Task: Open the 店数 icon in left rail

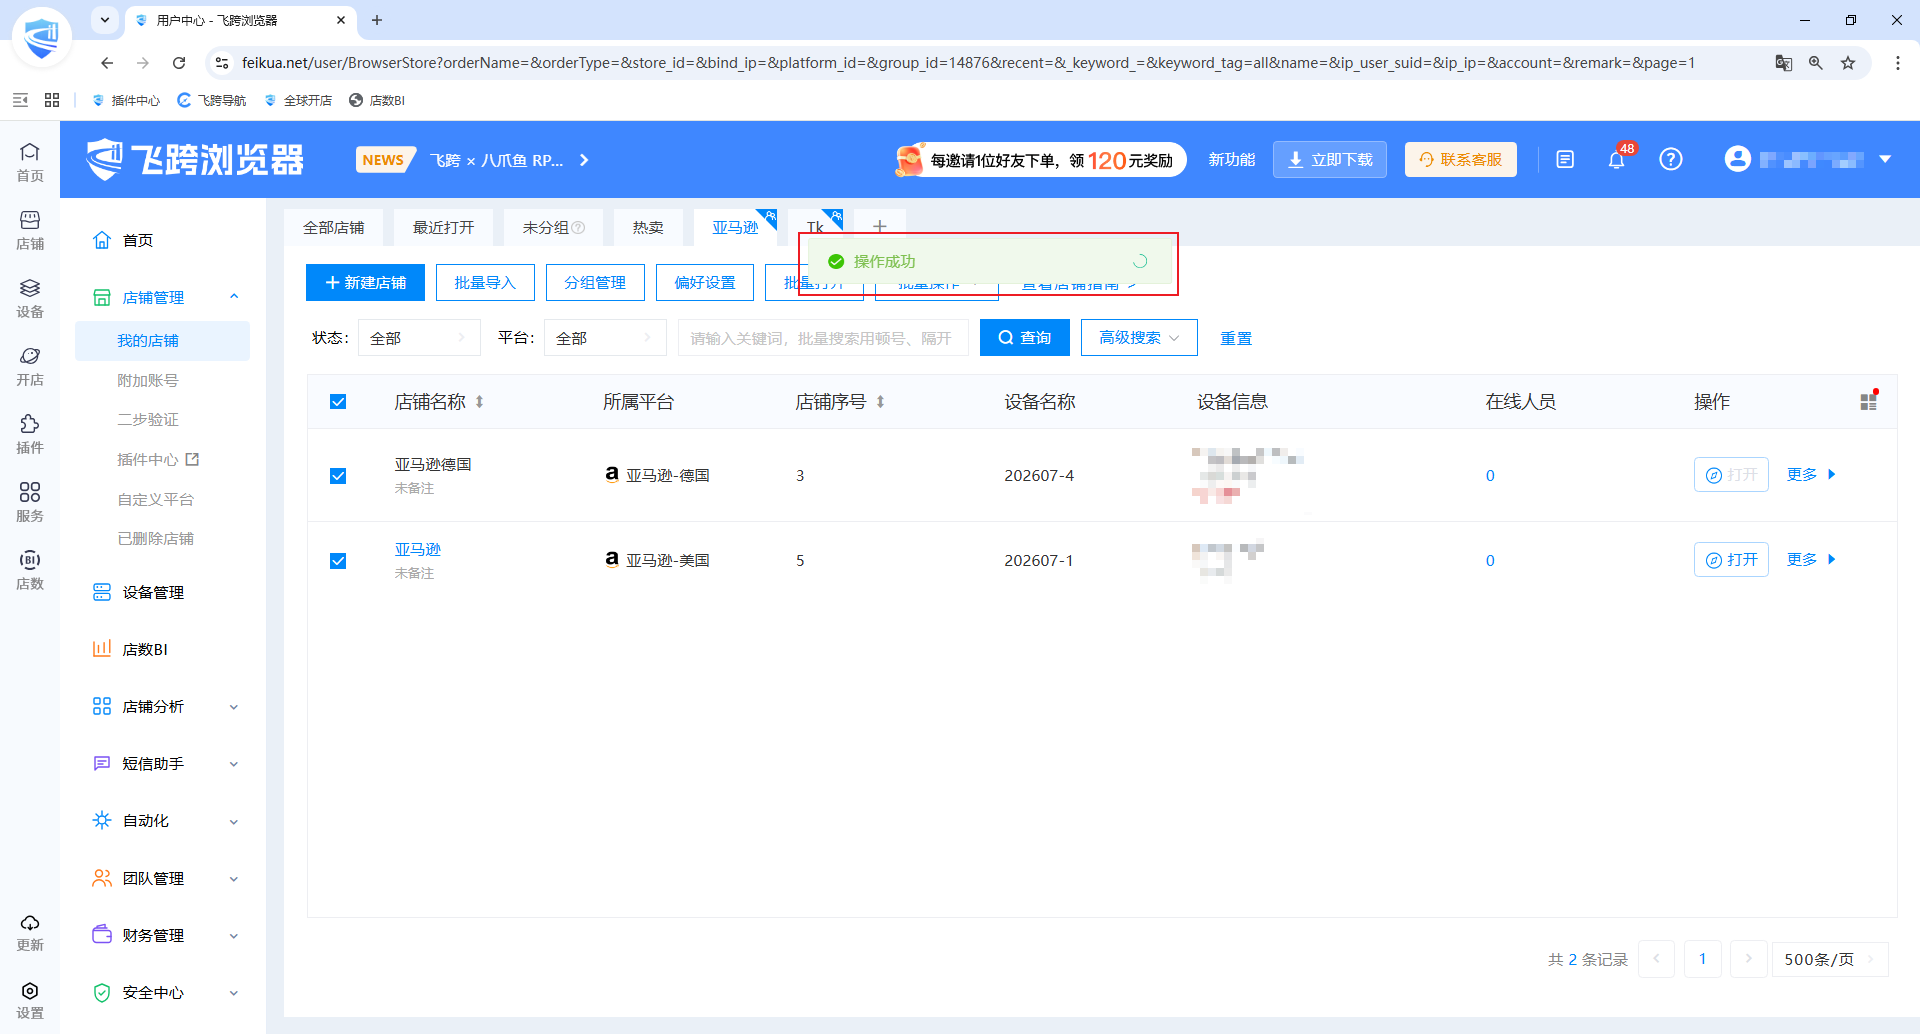Action: coord(30,570)
